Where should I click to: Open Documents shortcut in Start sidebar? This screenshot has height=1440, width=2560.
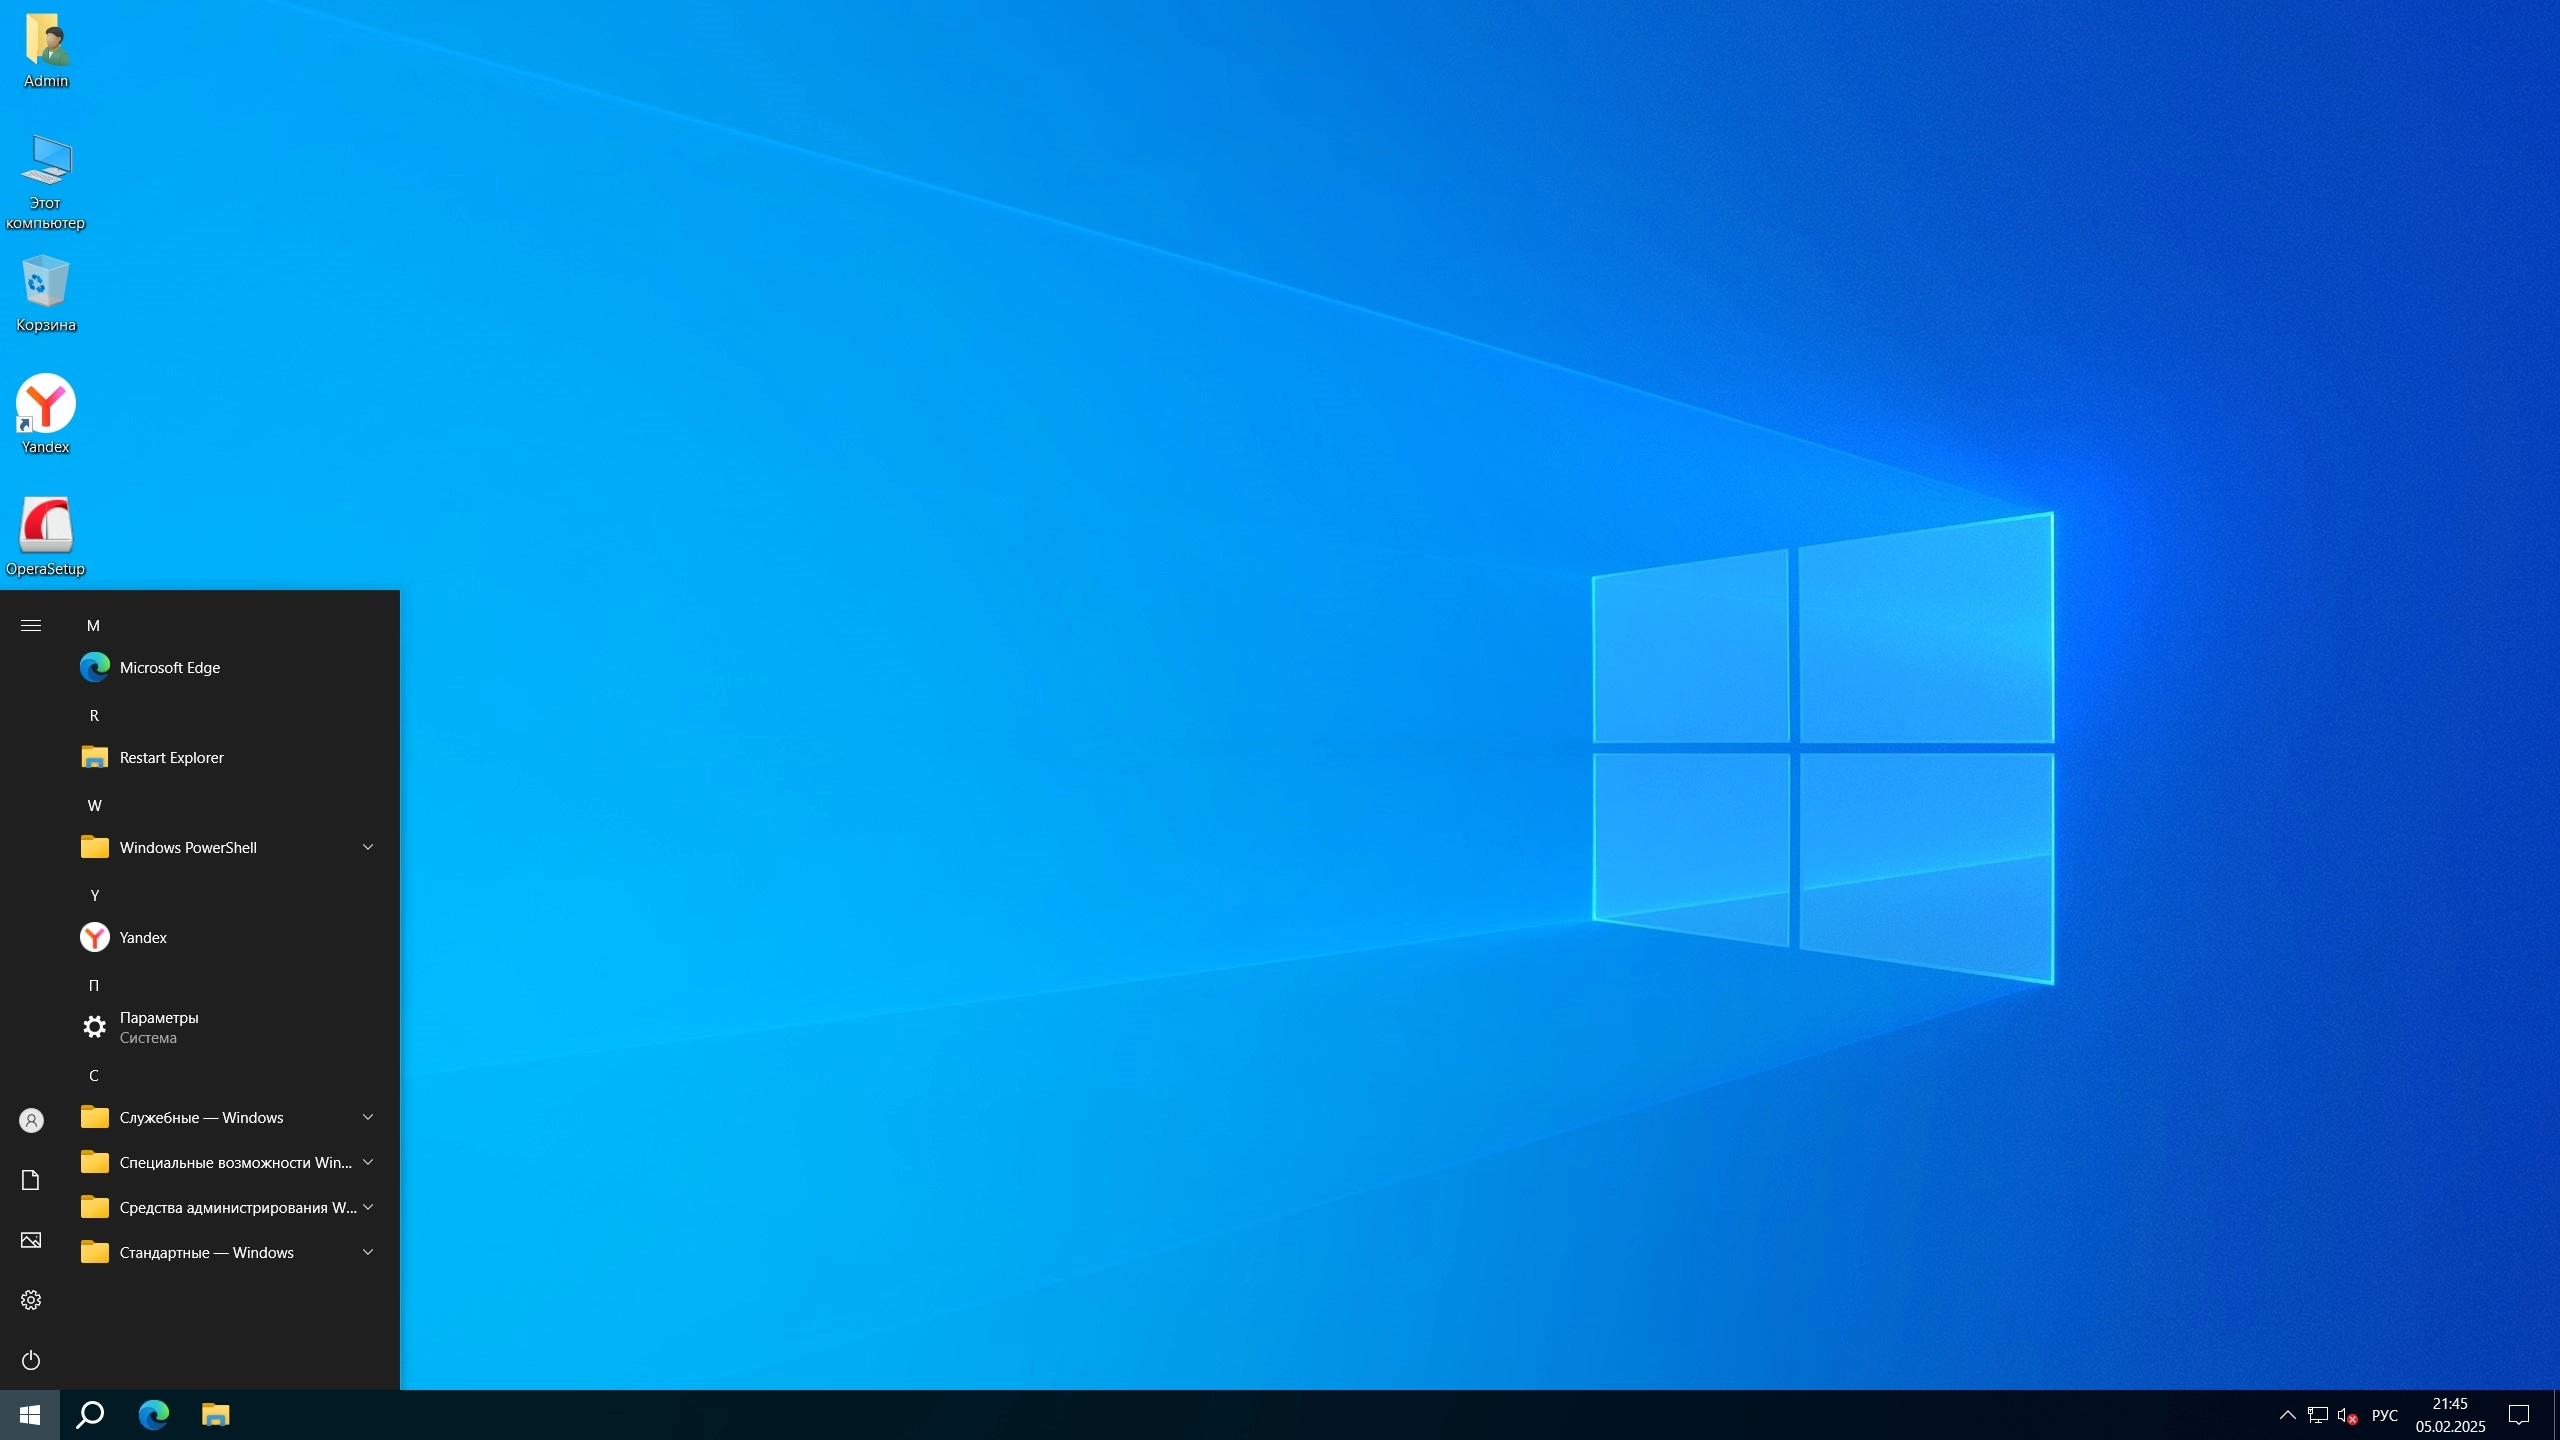click(x=31, y=1180)
